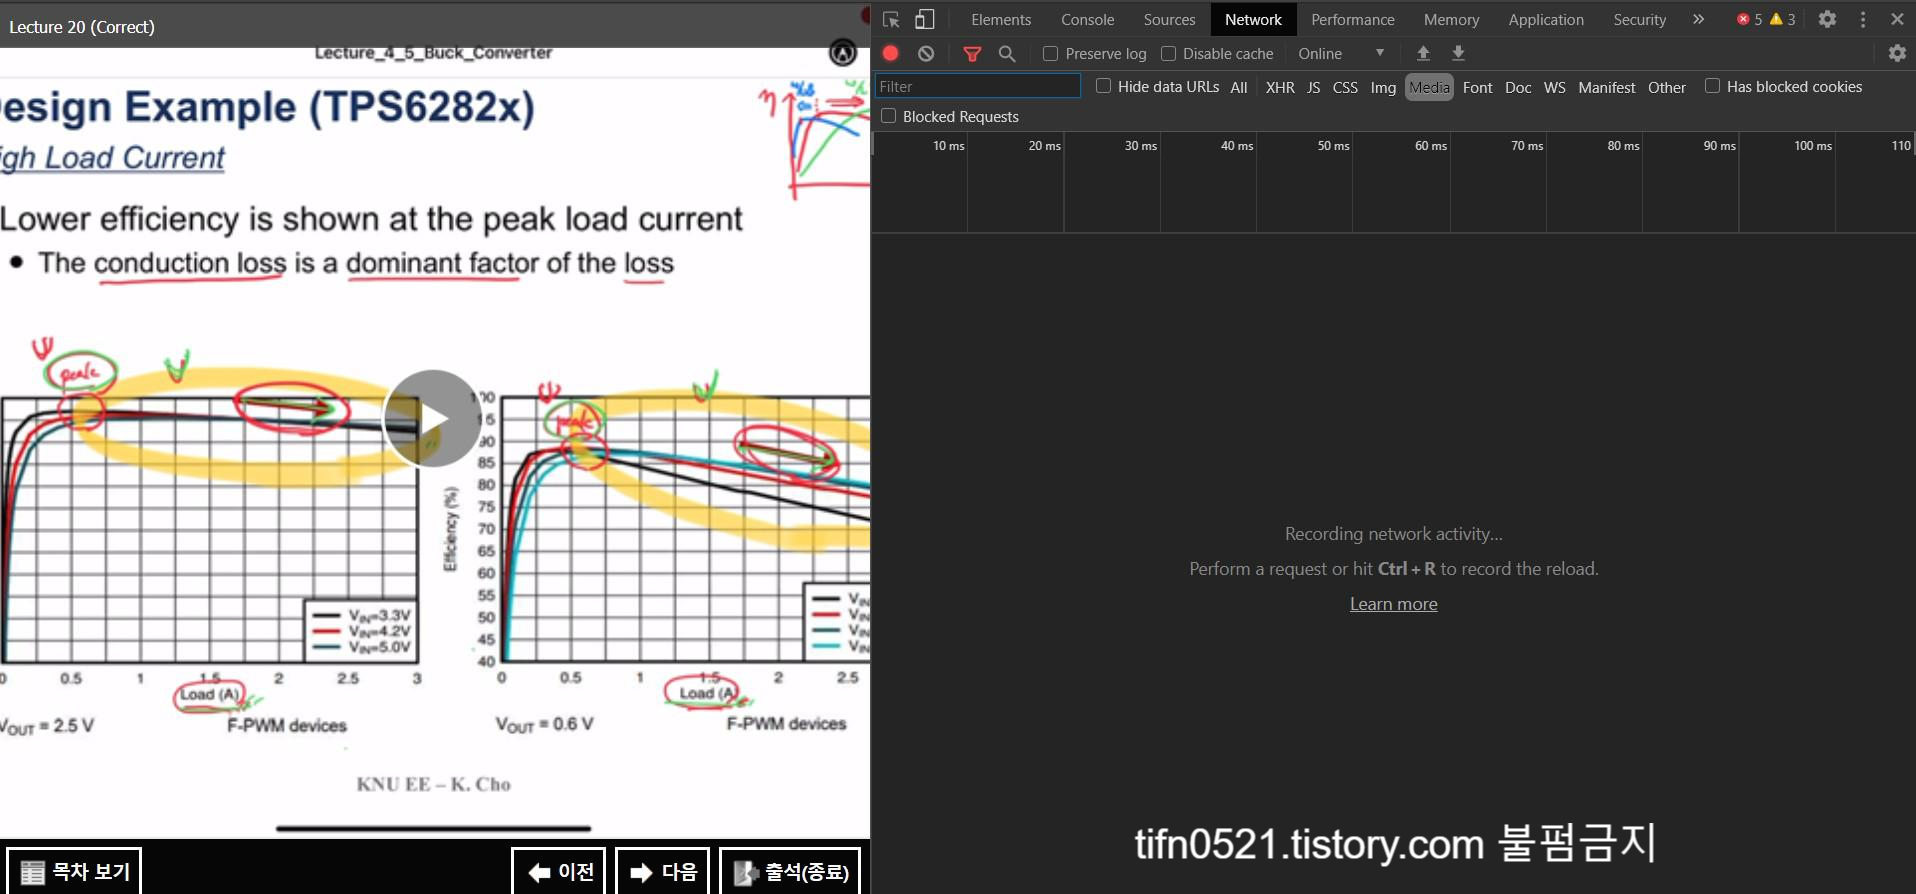This screenshot has height=894, width=1916.
Task: Toggle the Media filter type
Action: 1429,87
